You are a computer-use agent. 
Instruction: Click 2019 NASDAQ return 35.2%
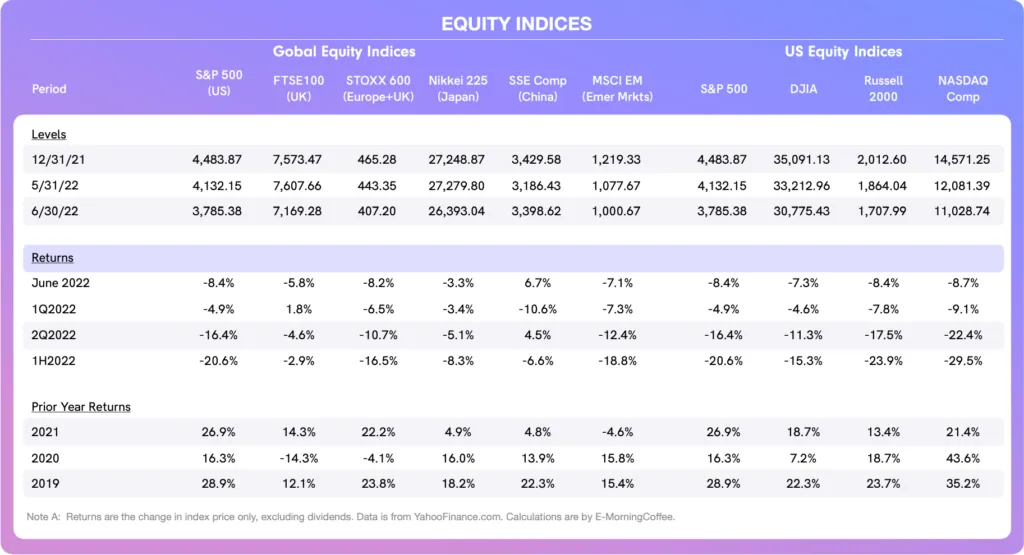point(963,484)
